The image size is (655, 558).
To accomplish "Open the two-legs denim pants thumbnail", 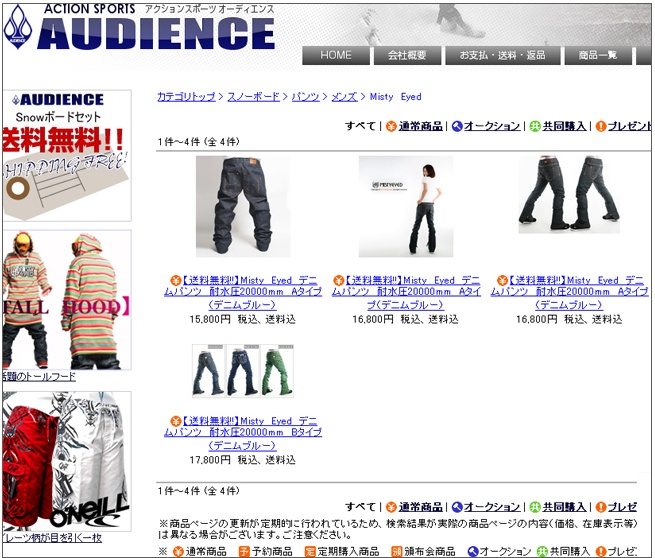I will tap(569, 195).
